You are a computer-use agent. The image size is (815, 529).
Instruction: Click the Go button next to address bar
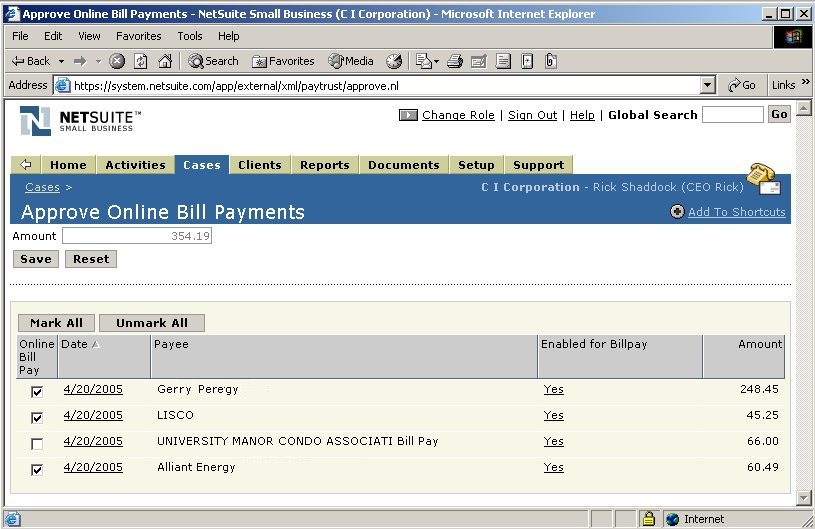point(742,85)
